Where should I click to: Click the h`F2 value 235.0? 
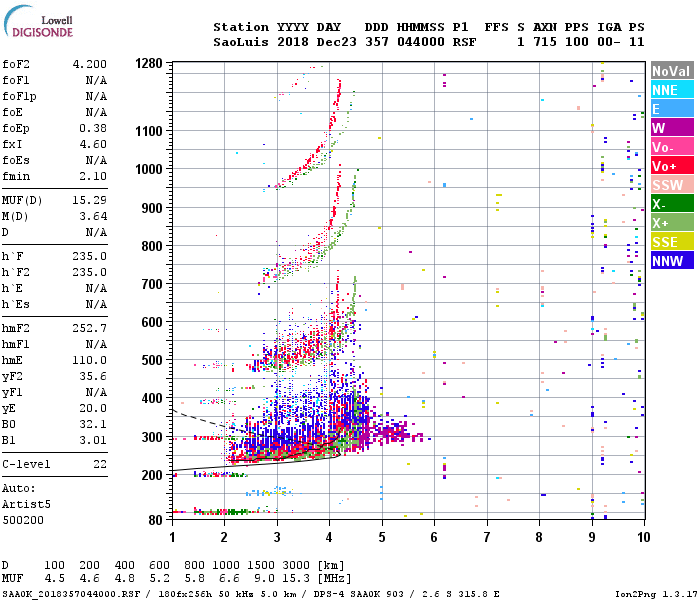point(90,272)
